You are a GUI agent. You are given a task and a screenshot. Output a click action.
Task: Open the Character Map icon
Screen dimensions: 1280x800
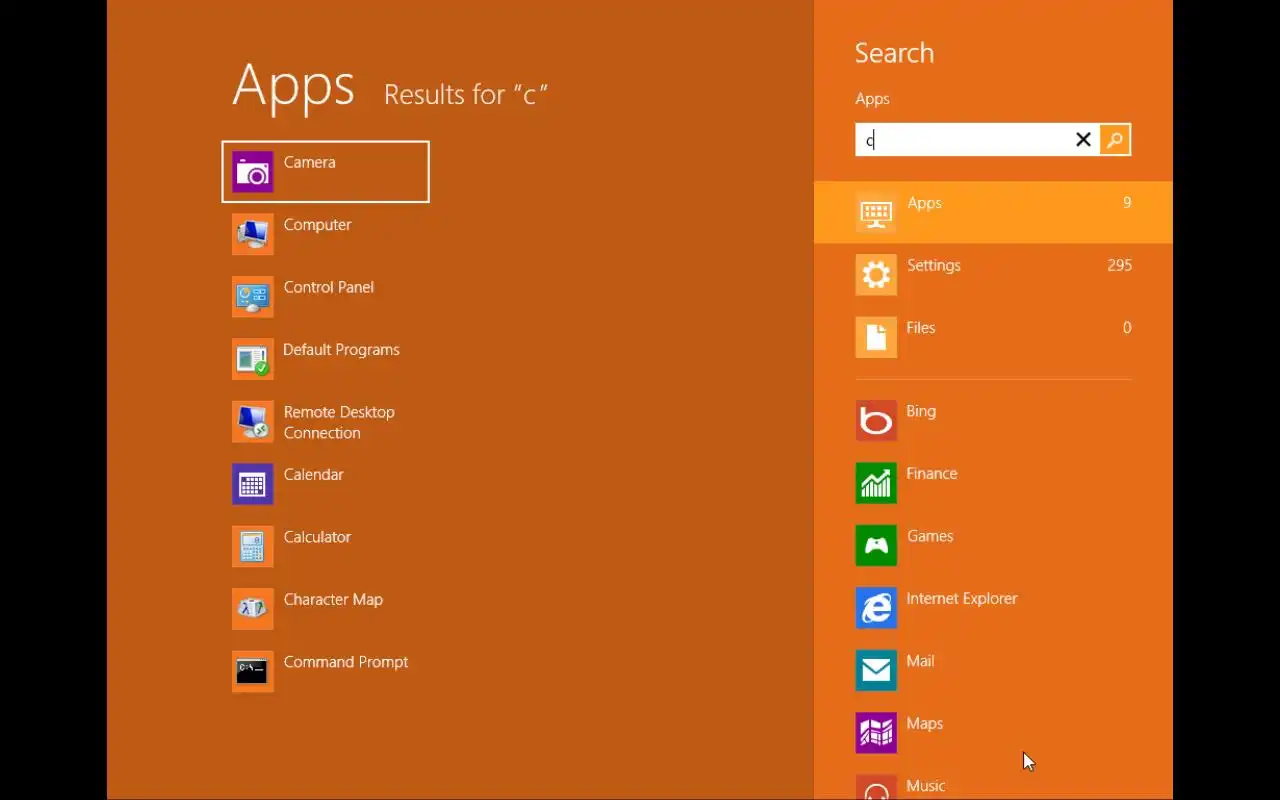coord(253,609)
